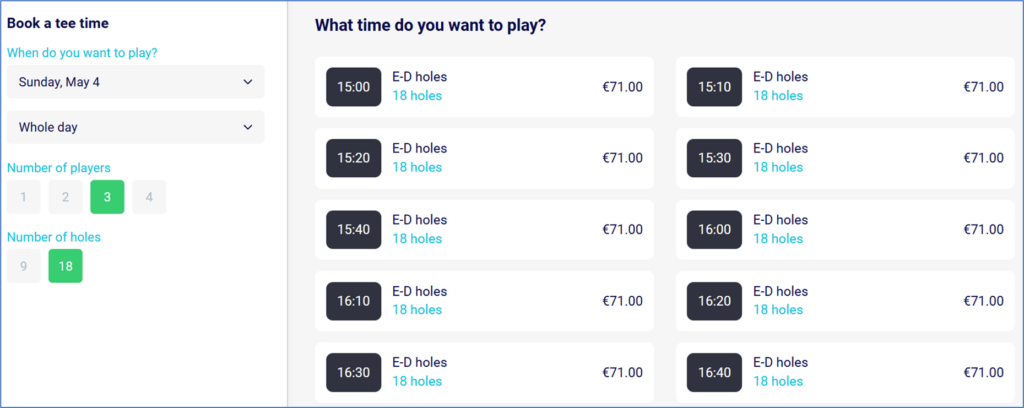This screenshot has height=408, width=1024.
Task: Select the 15:40 tee time card
Action: [484, 230]
